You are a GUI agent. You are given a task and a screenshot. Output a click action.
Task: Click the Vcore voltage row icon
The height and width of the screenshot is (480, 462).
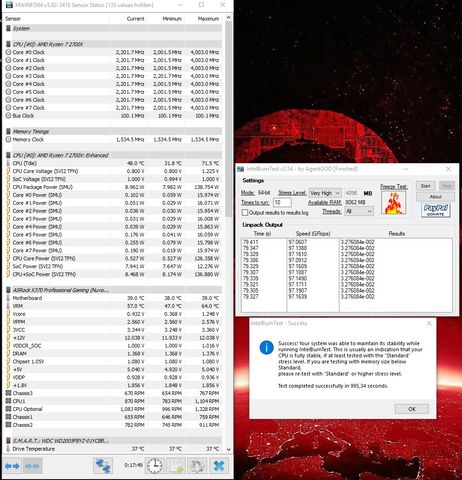click(x=8, y=314)
